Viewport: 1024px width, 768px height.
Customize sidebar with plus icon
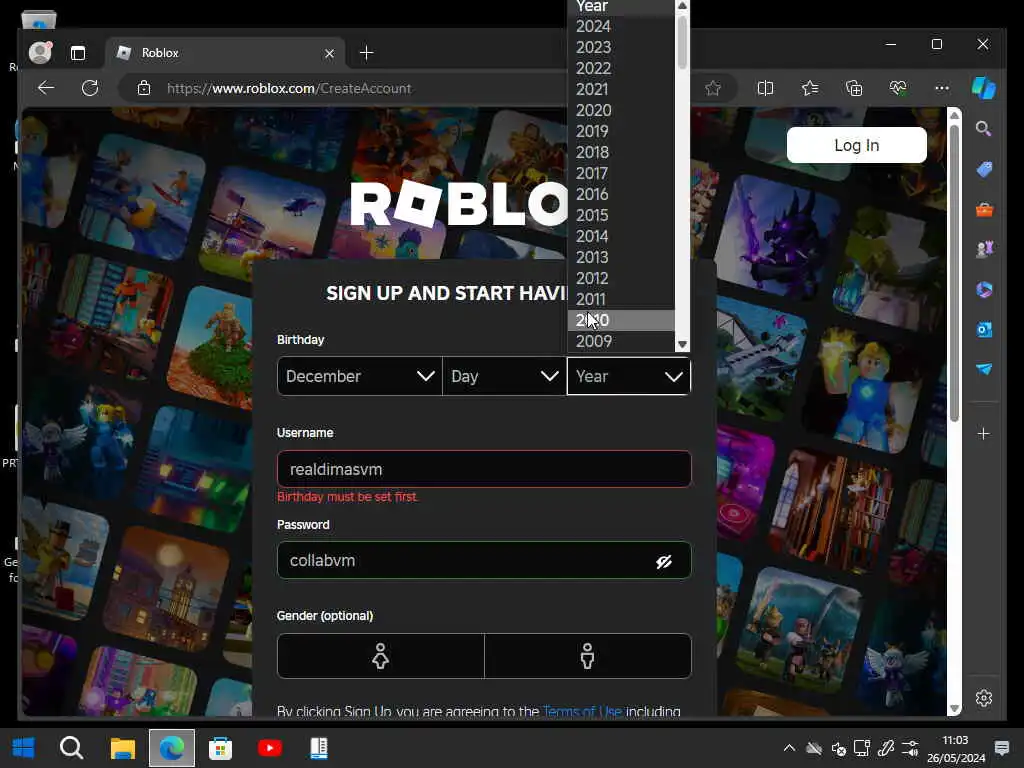[x=984, y=434]
